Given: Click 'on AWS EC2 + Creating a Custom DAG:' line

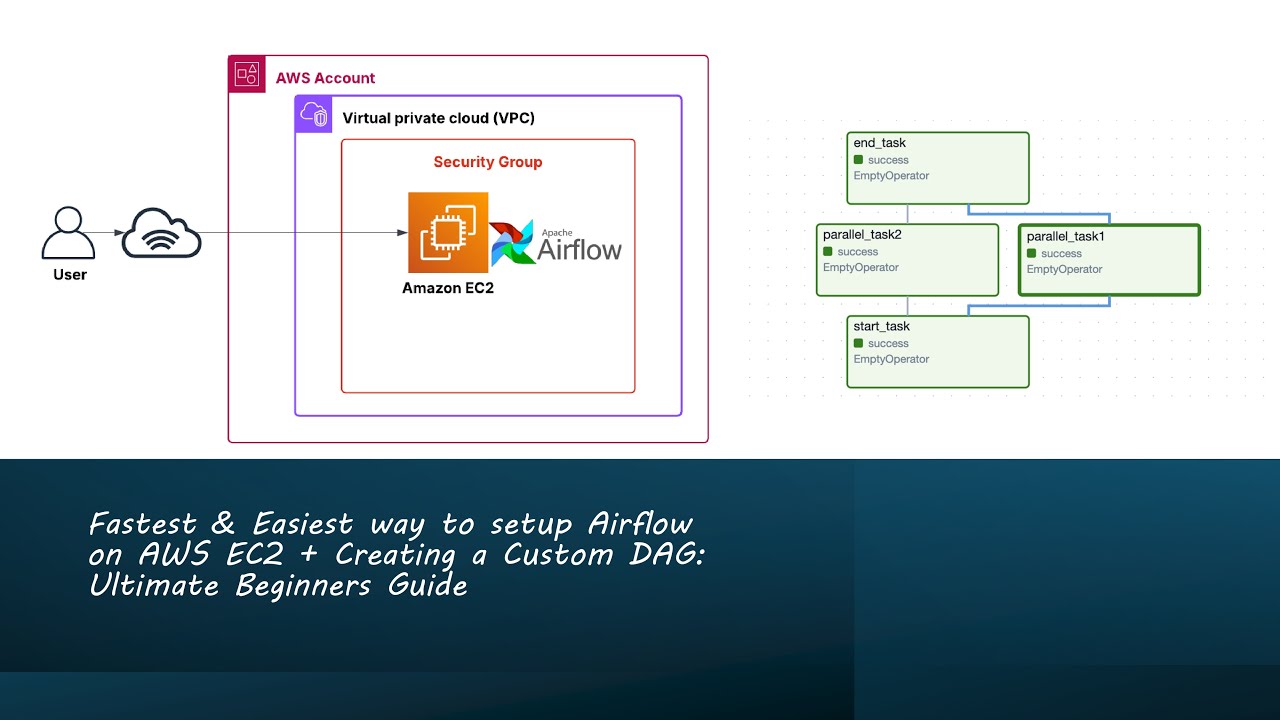Looking at the screenshot, I should 396,555.
